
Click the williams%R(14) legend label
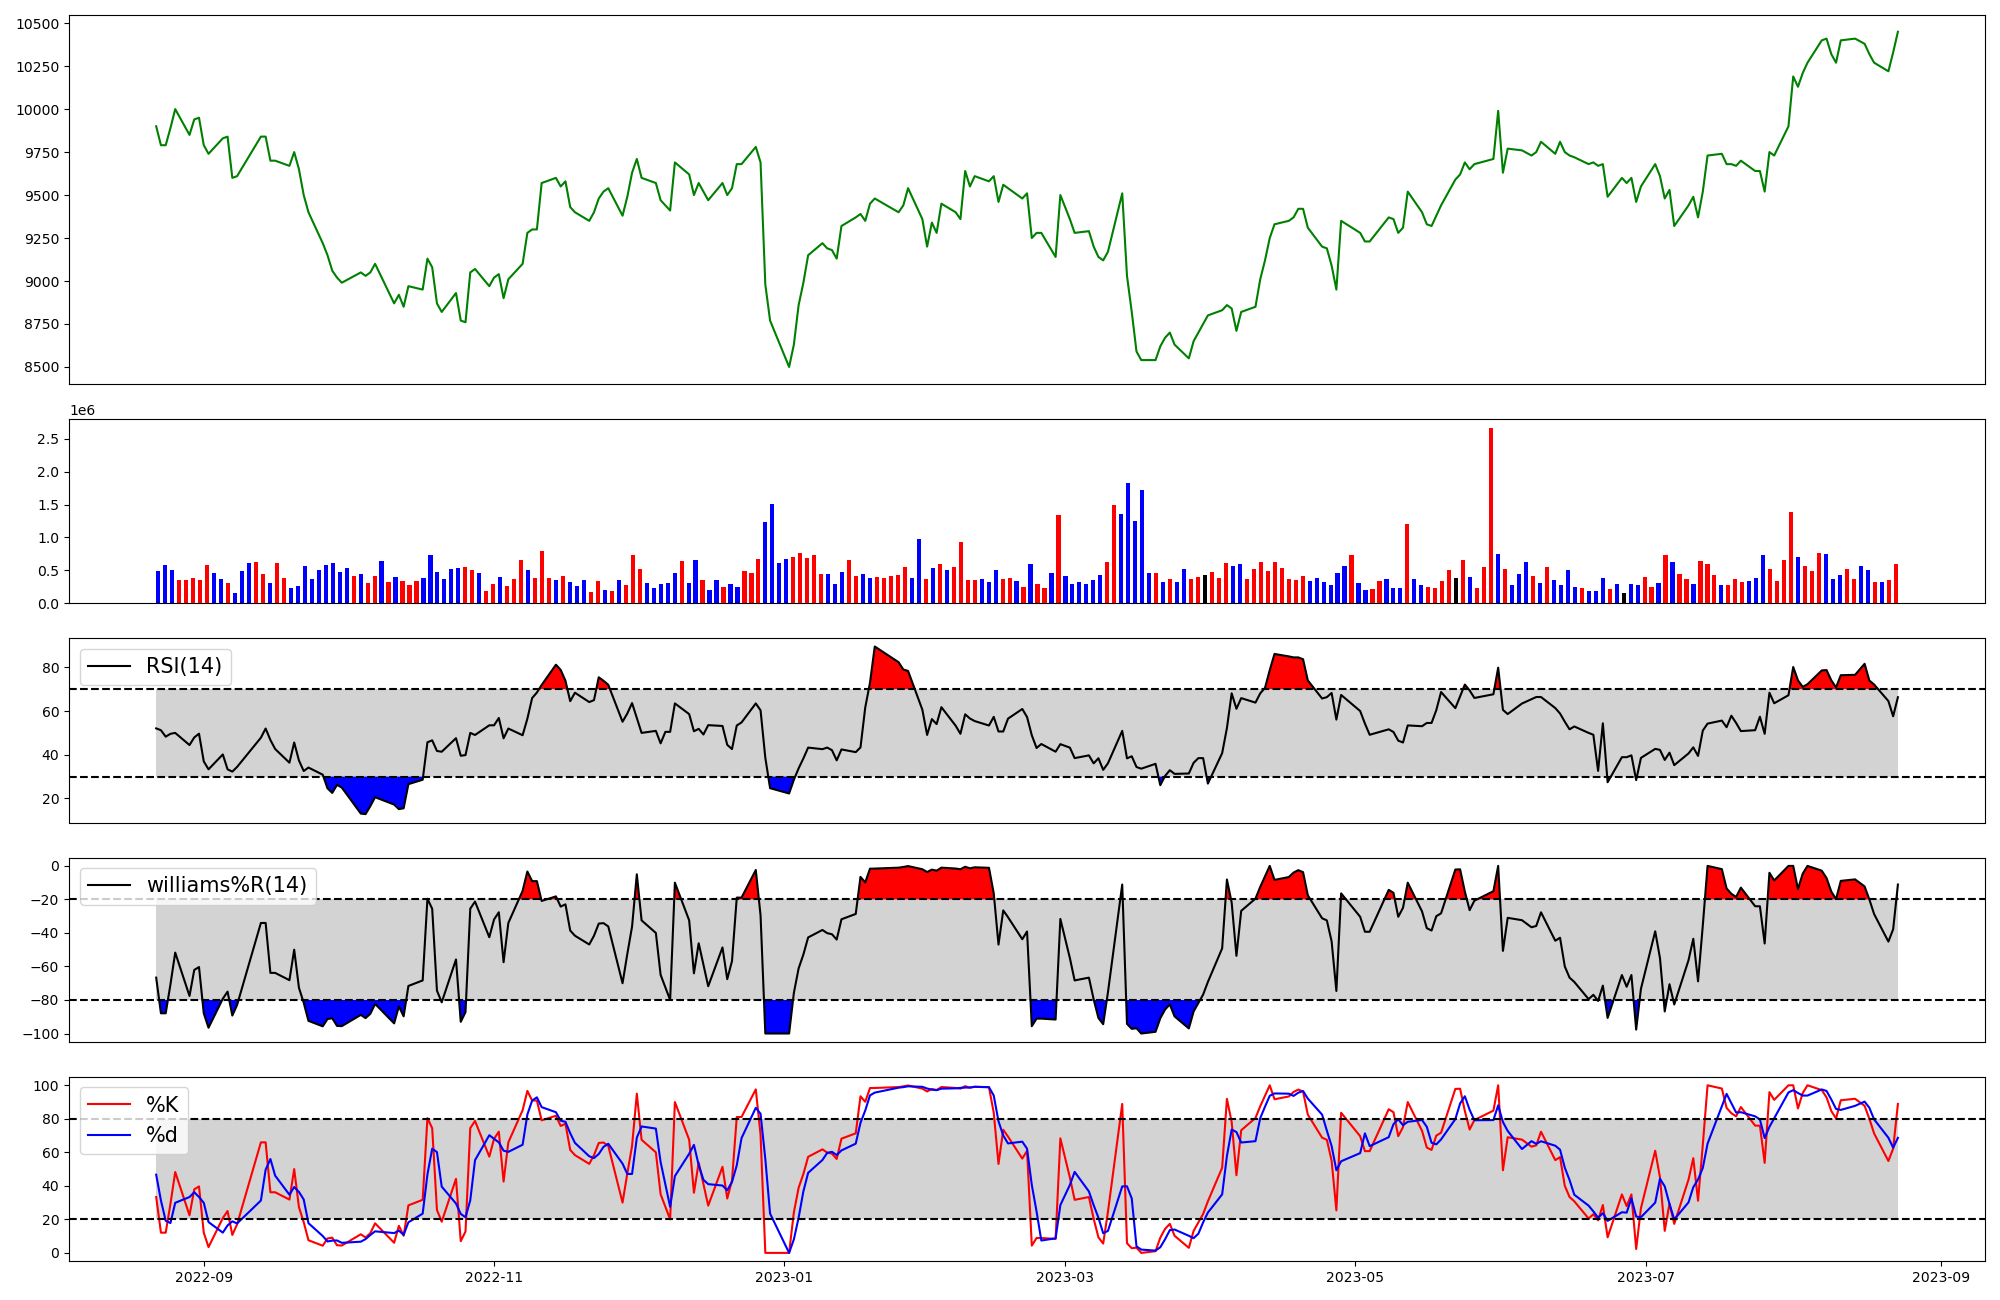pyautogui.click(x=226, y=885)
